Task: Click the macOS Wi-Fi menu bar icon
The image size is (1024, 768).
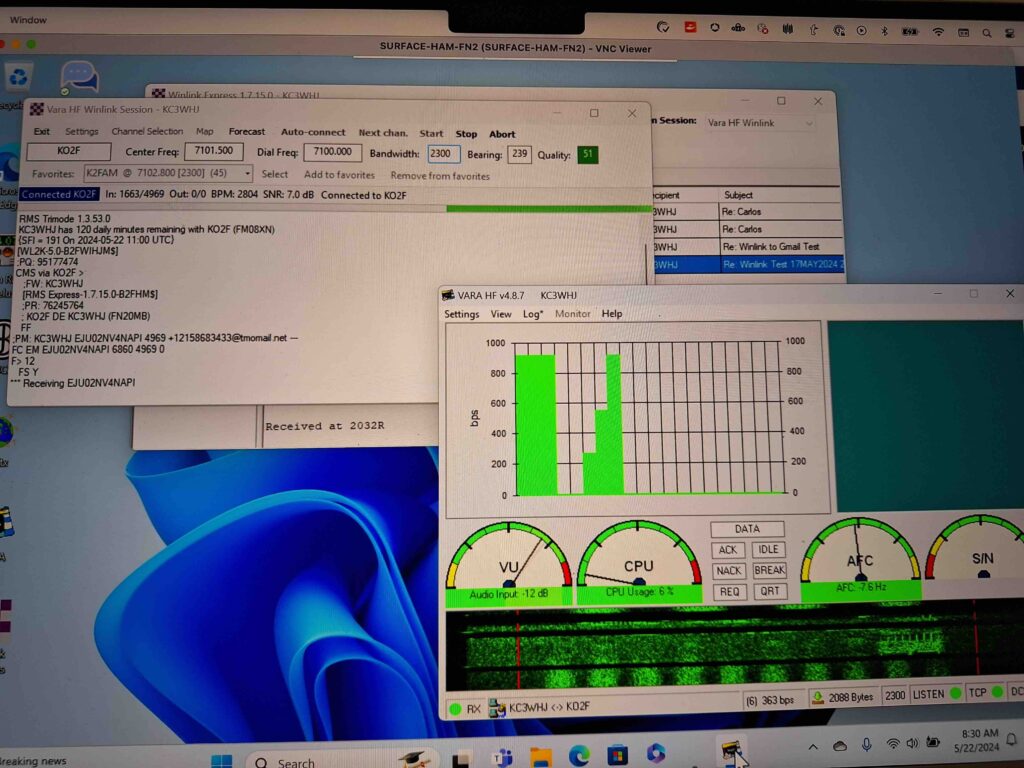Action: coord(938,31)
